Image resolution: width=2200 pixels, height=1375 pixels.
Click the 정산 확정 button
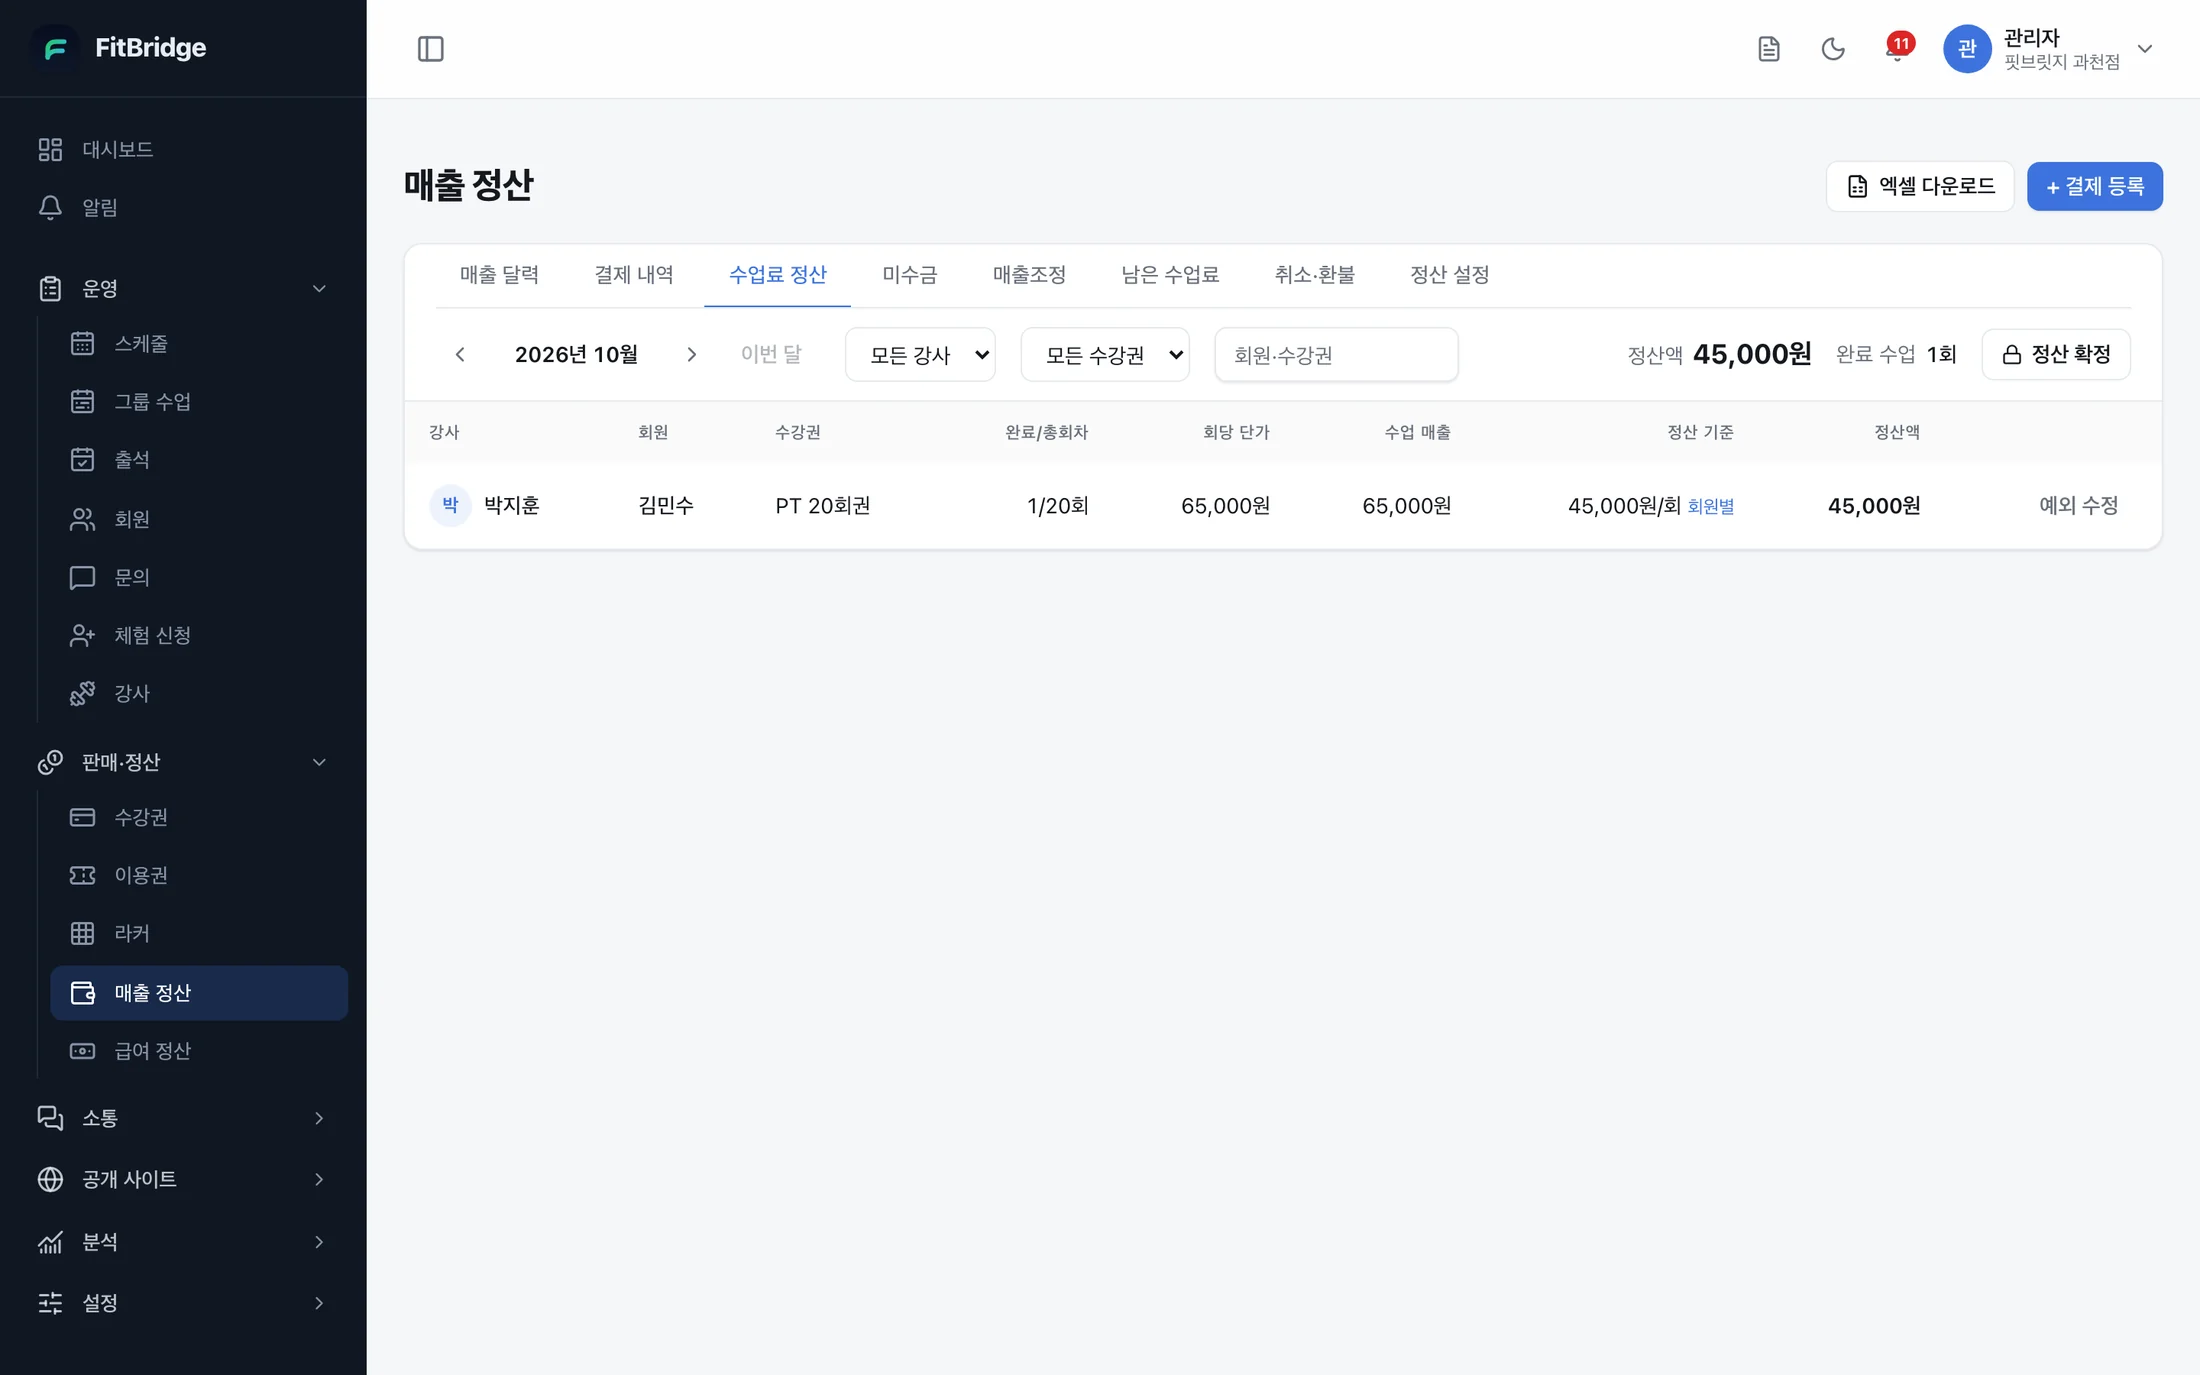[2056, 354]
